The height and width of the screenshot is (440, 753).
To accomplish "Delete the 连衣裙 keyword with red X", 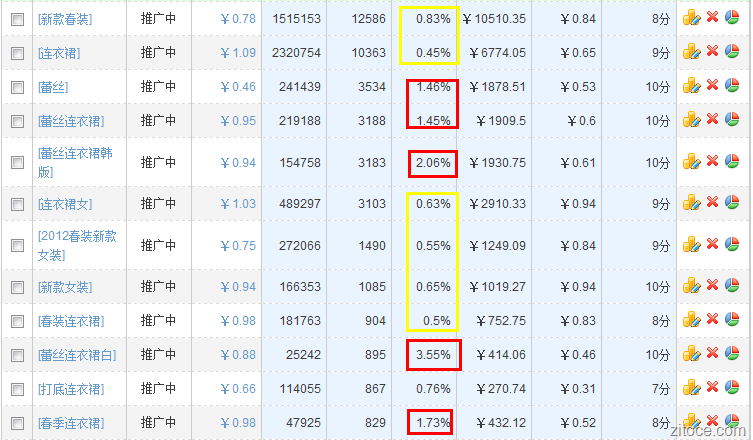I will (x=712, y=51).
